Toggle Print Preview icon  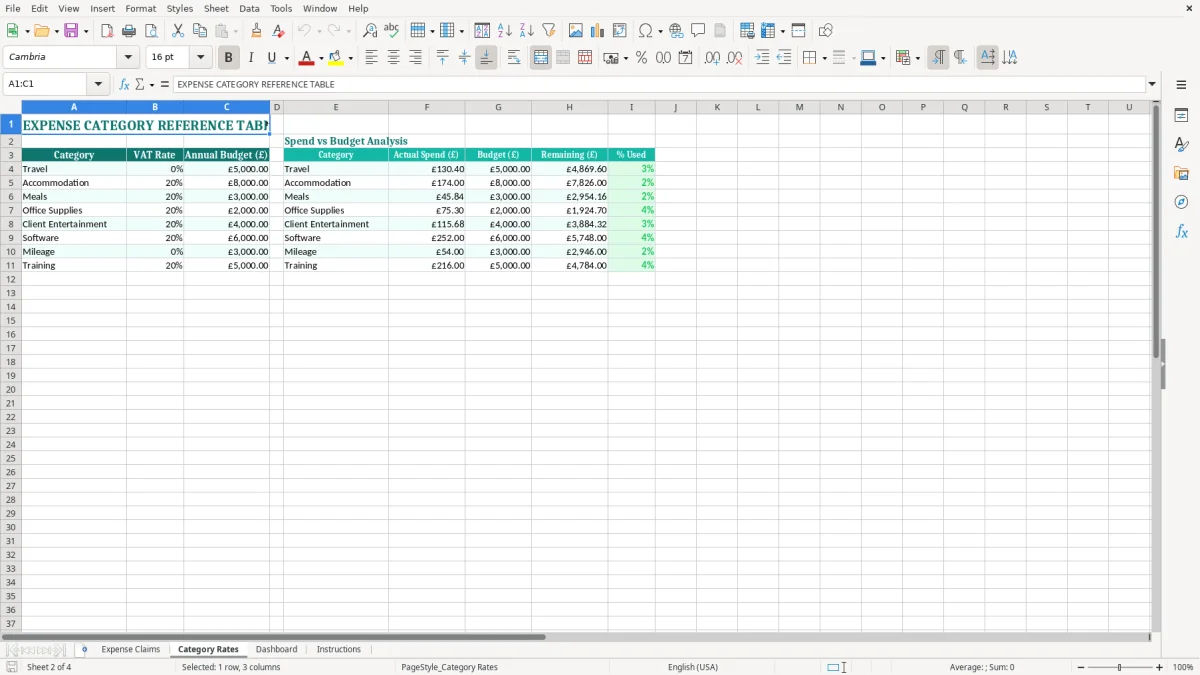150,31
